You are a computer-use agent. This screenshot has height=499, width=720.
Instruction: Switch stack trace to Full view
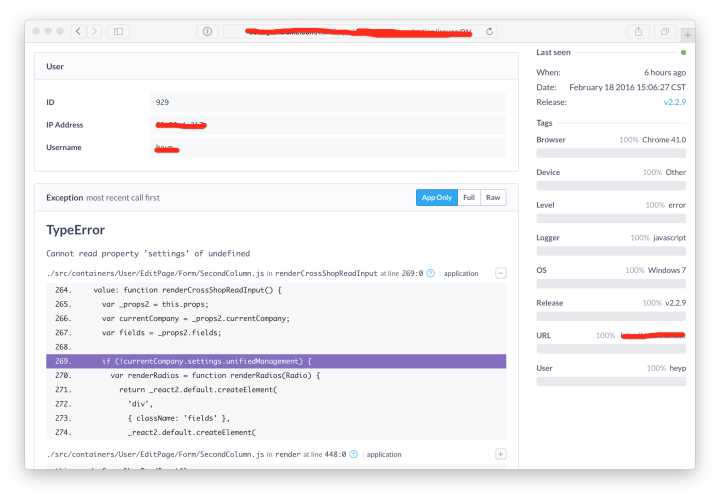469,197
